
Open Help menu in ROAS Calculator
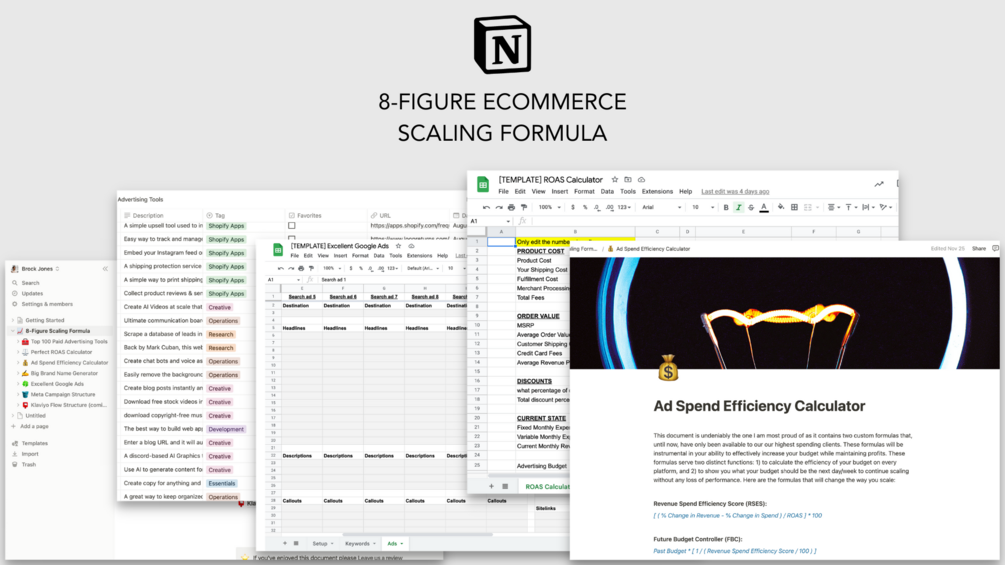pos(685,192)
